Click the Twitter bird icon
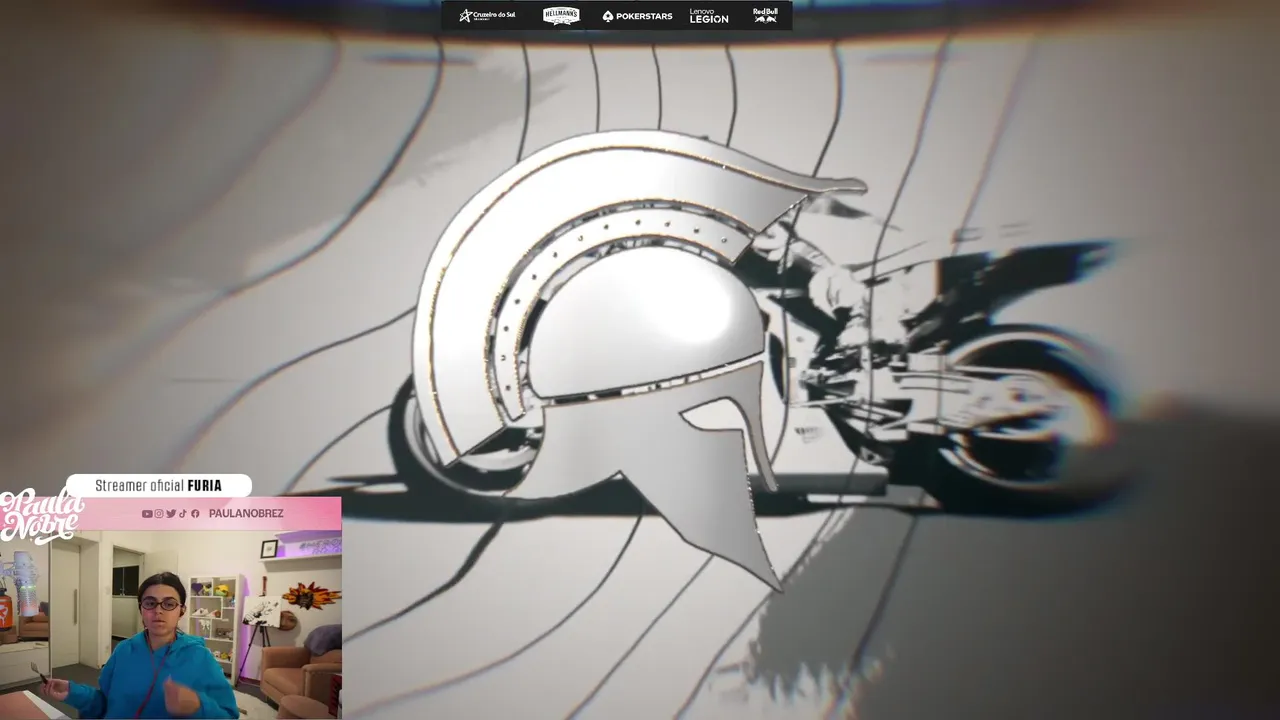Image resolution: width=1280 pixels, height=720 pixels. pos(171,513)
